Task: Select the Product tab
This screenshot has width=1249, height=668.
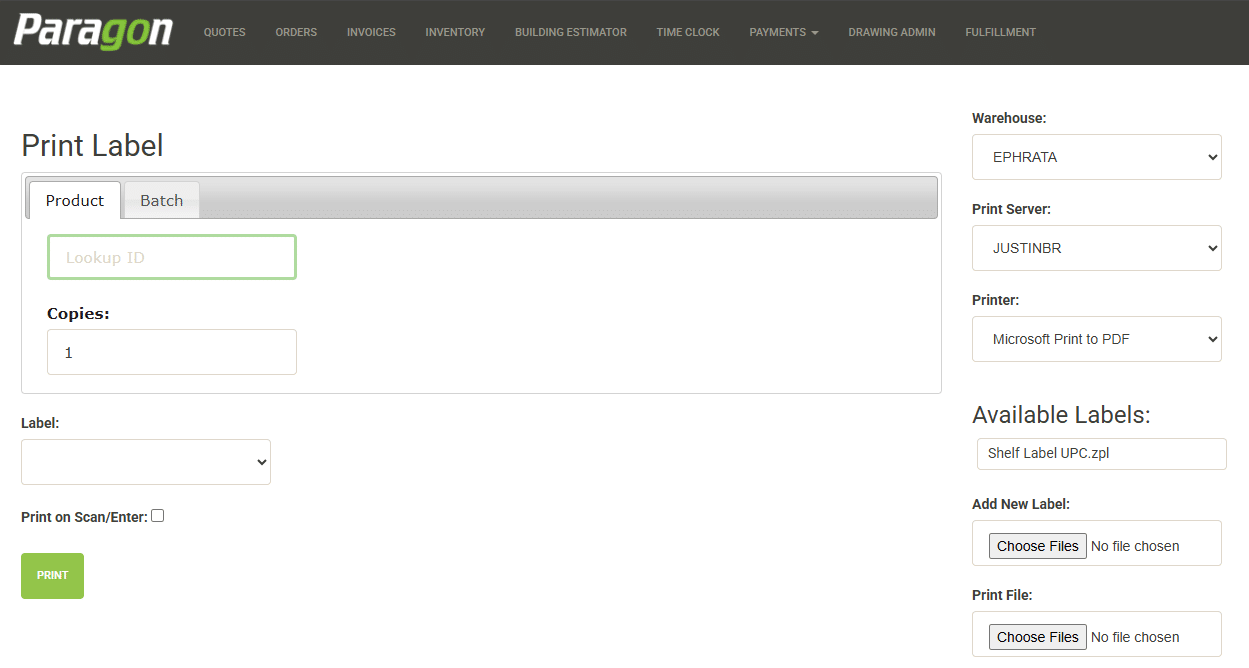Action: pyautogui.click(x=74, y=200)
